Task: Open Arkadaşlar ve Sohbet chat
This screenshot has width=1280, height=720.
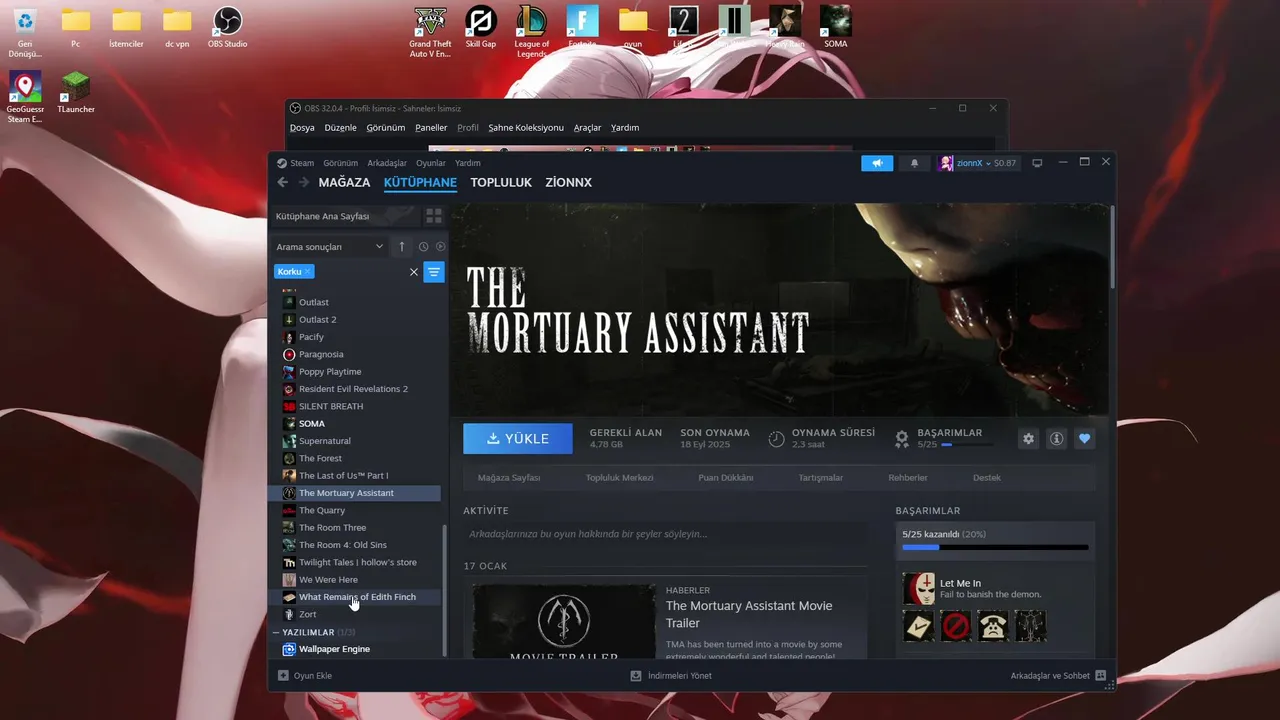Action: tap(1058, 675)
